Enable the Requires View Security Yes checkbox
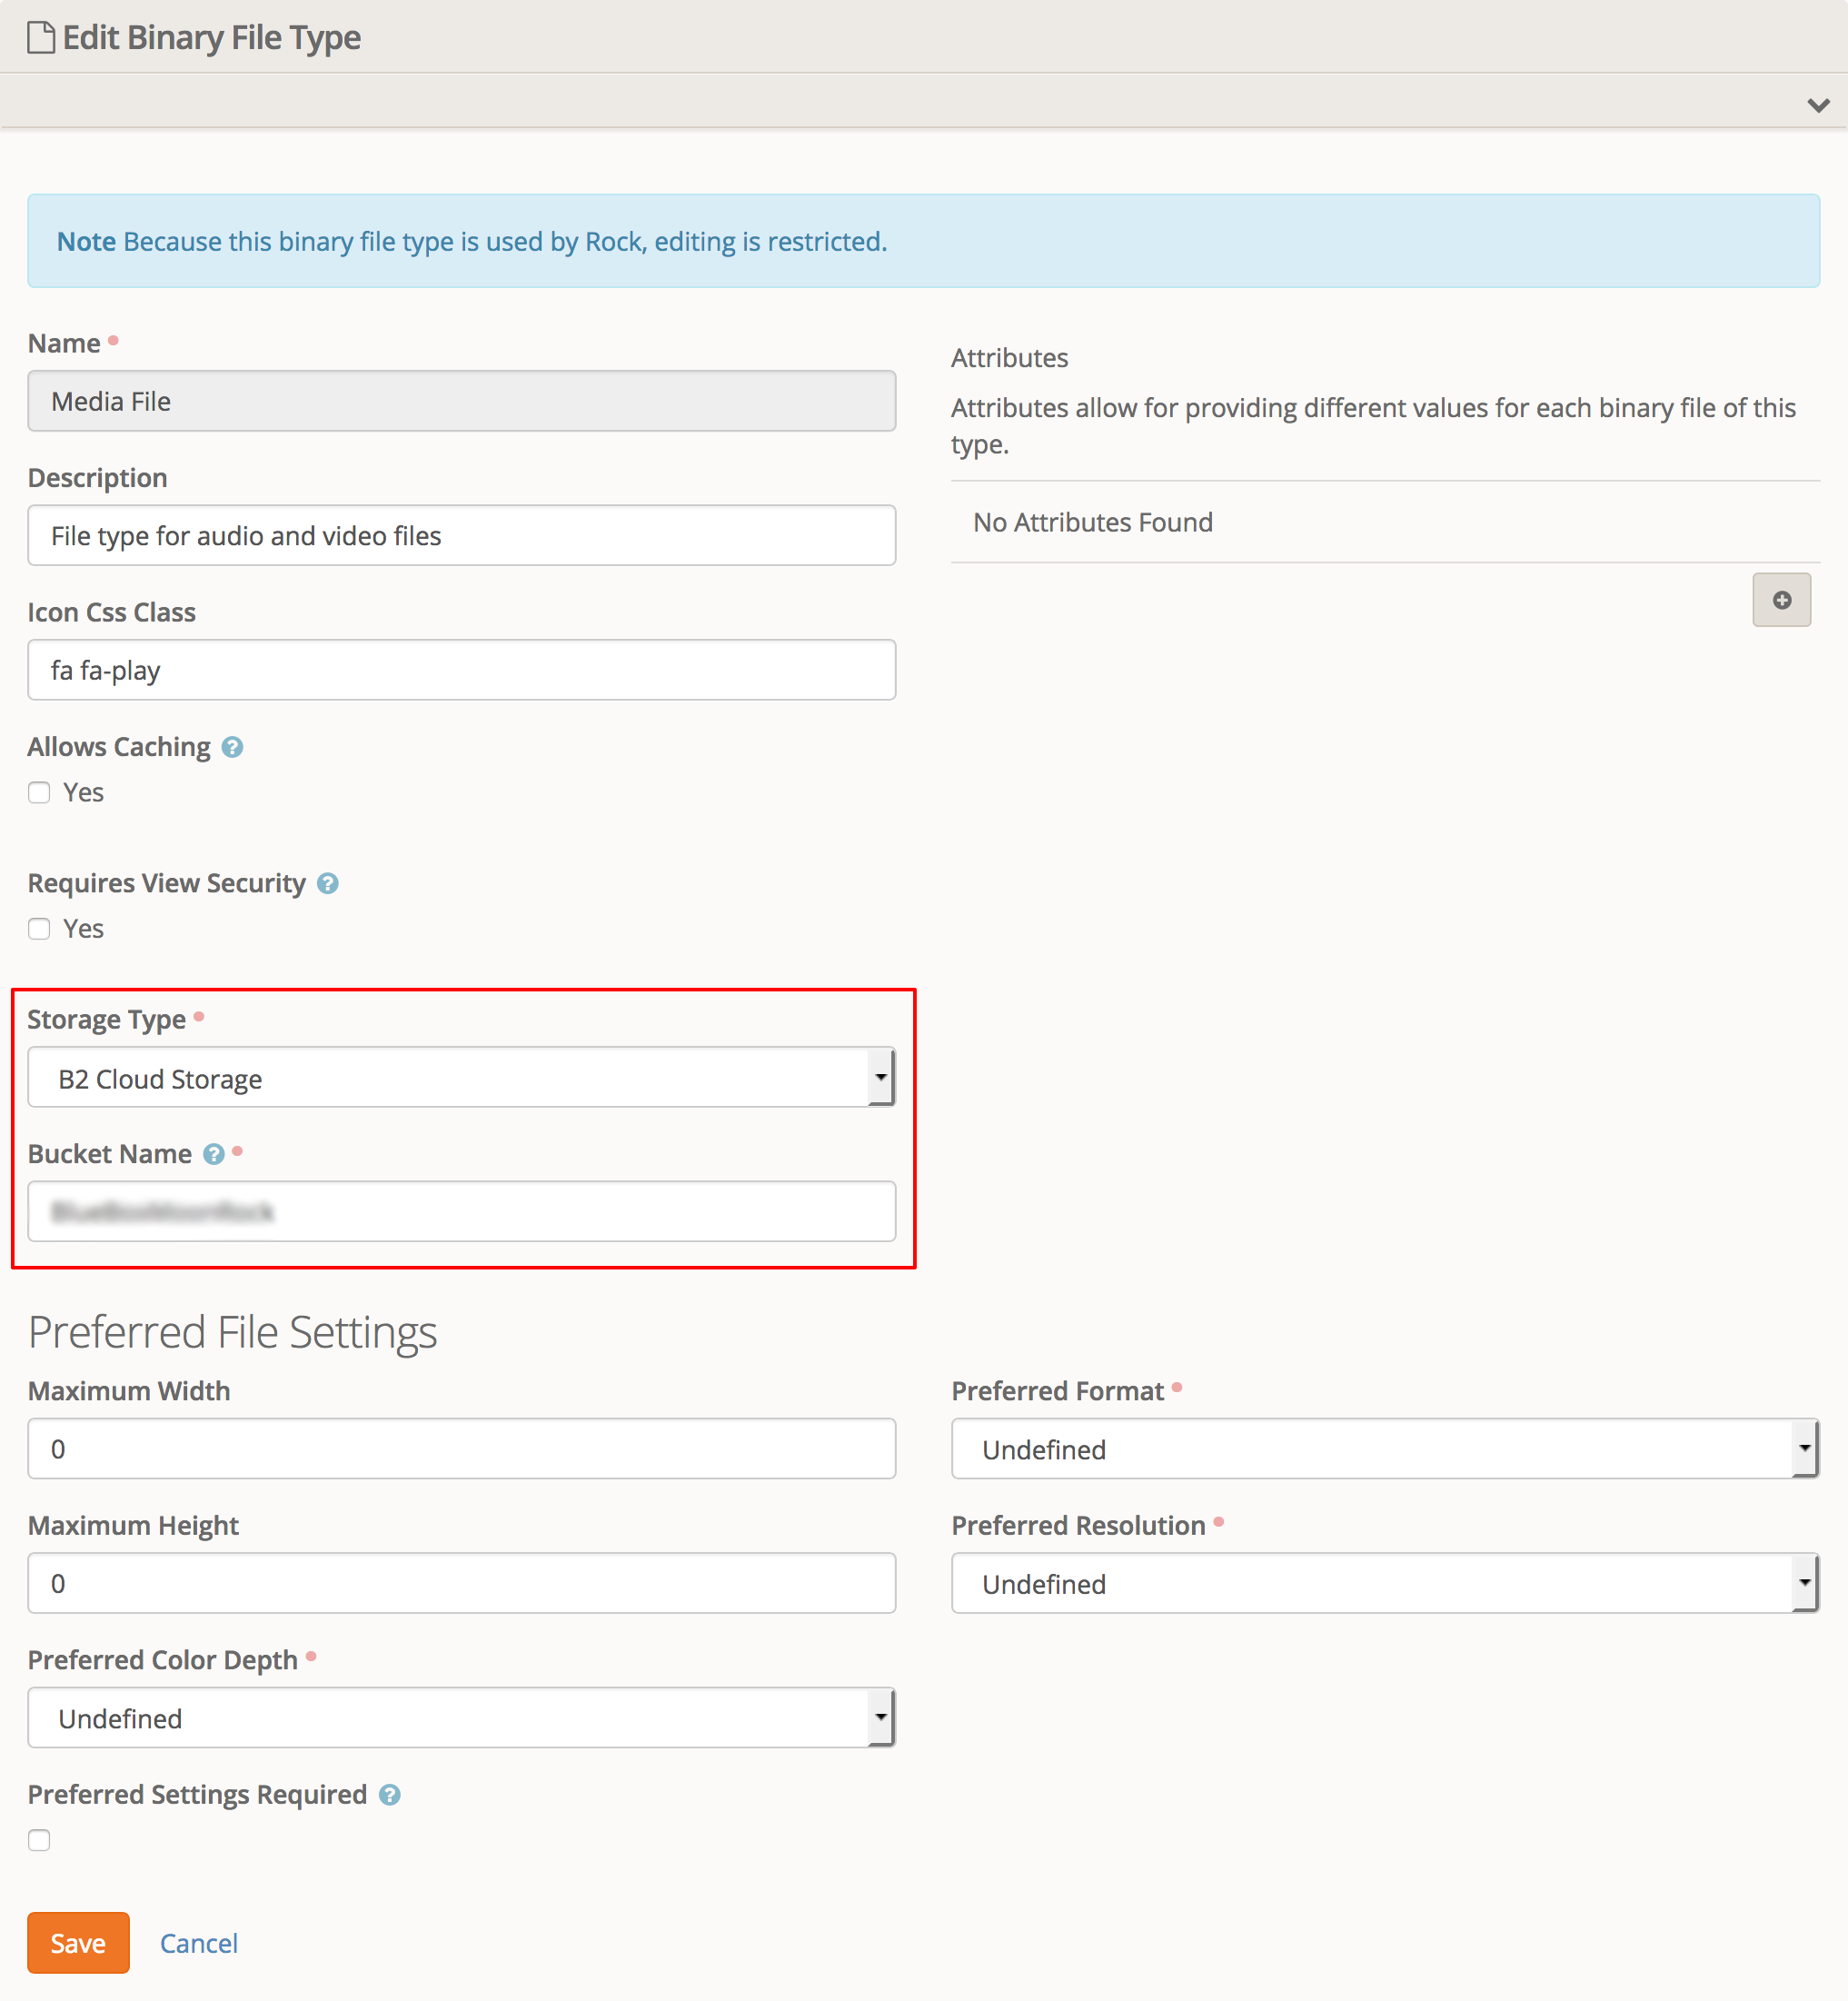 [x=38, y=927]
